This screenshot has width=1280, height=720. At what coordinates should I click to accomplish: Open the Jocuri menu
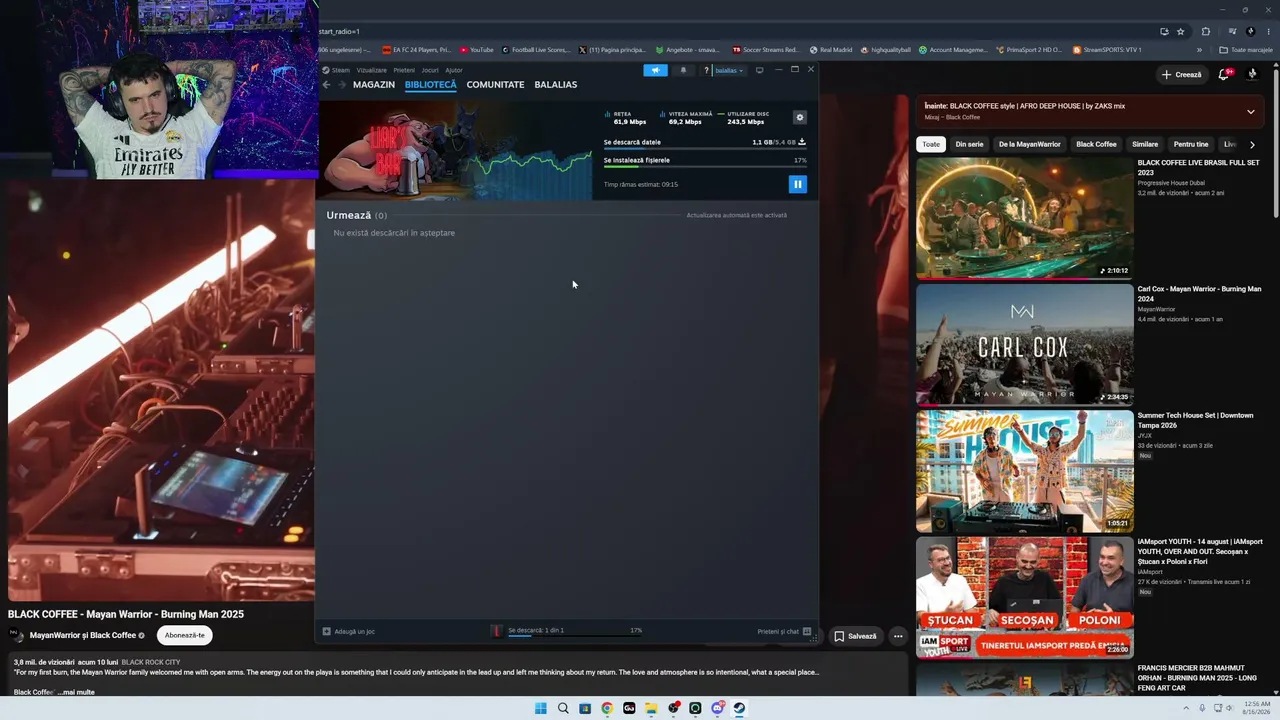(x=430, y=70)
